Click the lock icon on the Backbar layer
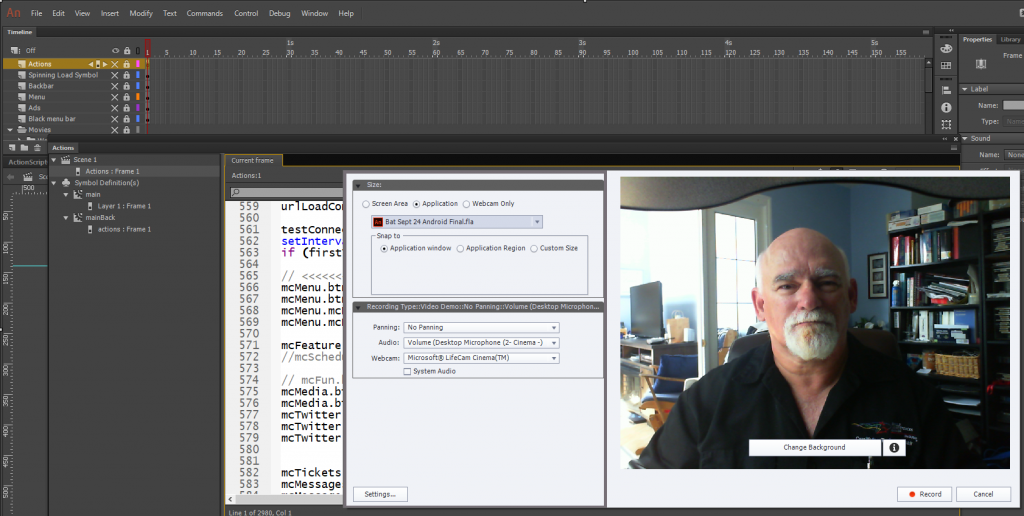The height and width of the screenshot is (516, 1024). click(x=126, y=86)
